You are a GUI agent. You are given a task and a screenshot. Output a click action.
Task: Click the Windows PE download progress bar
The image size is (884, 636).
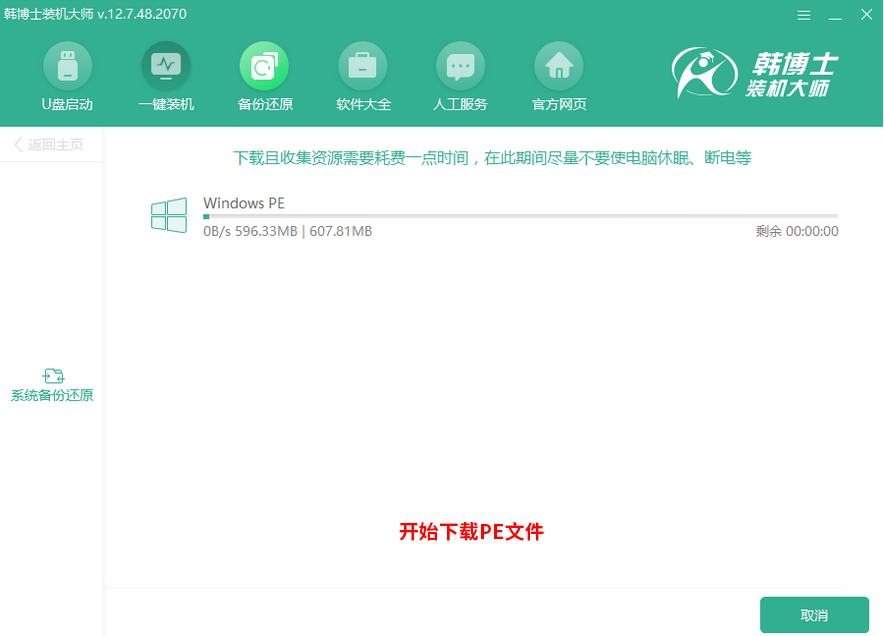tap(520, 218)
